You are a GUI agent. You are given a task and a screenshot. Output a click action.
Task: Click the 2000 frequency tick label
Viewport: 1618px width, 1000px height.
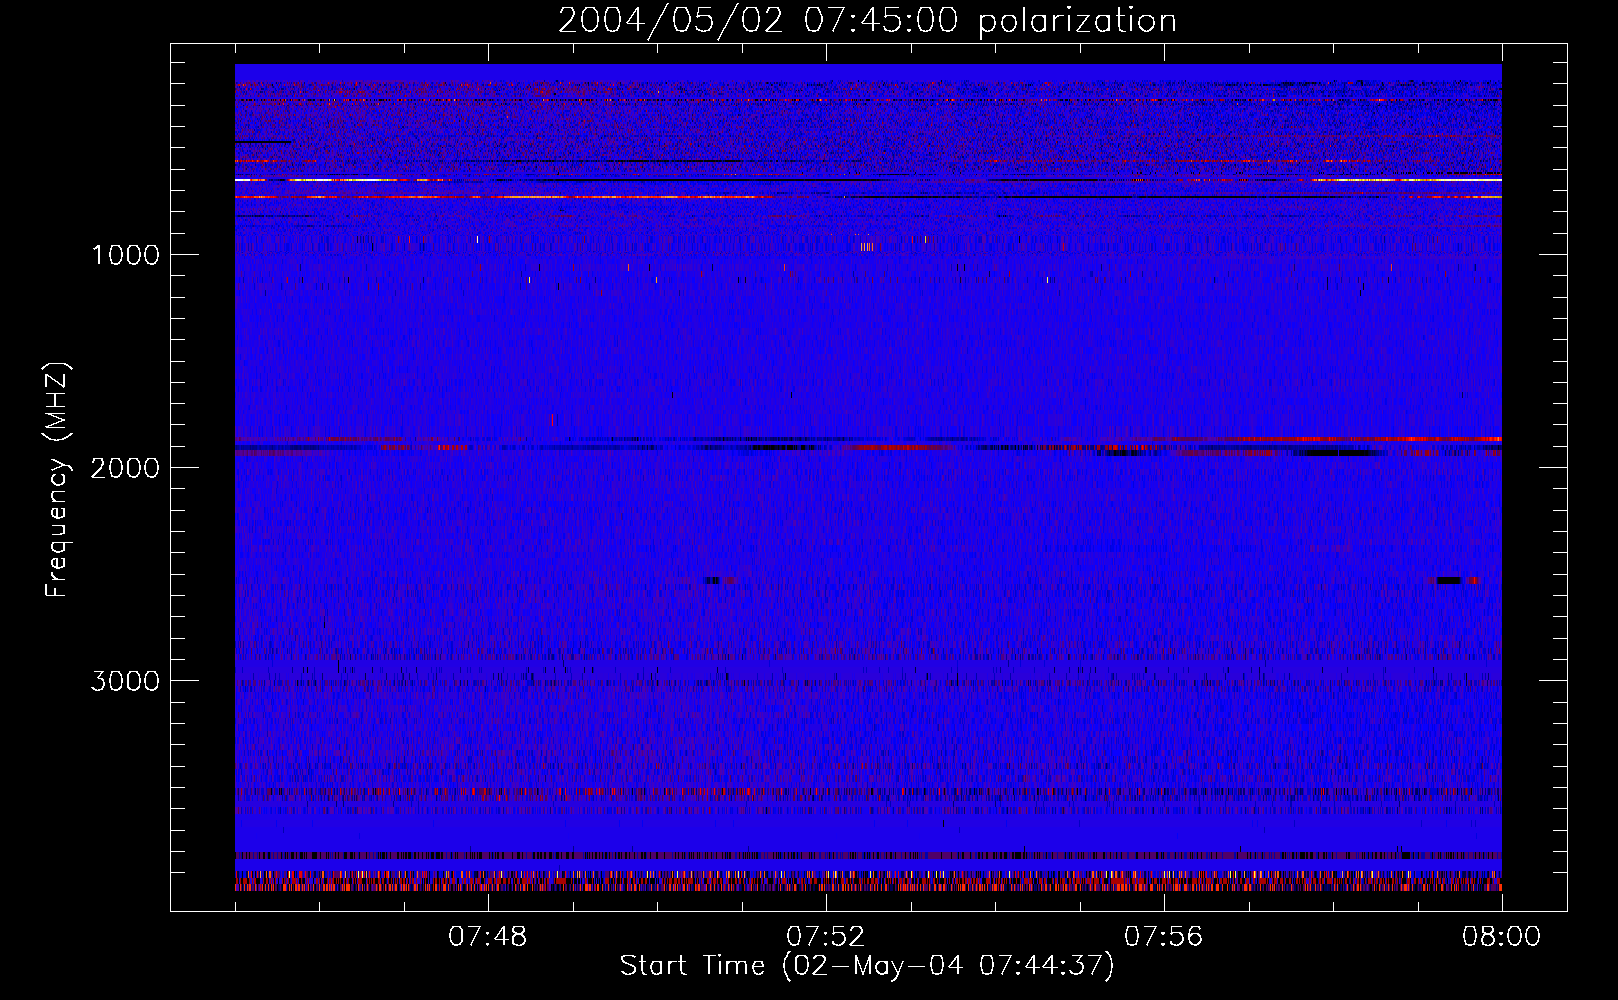tap(125, 468)
